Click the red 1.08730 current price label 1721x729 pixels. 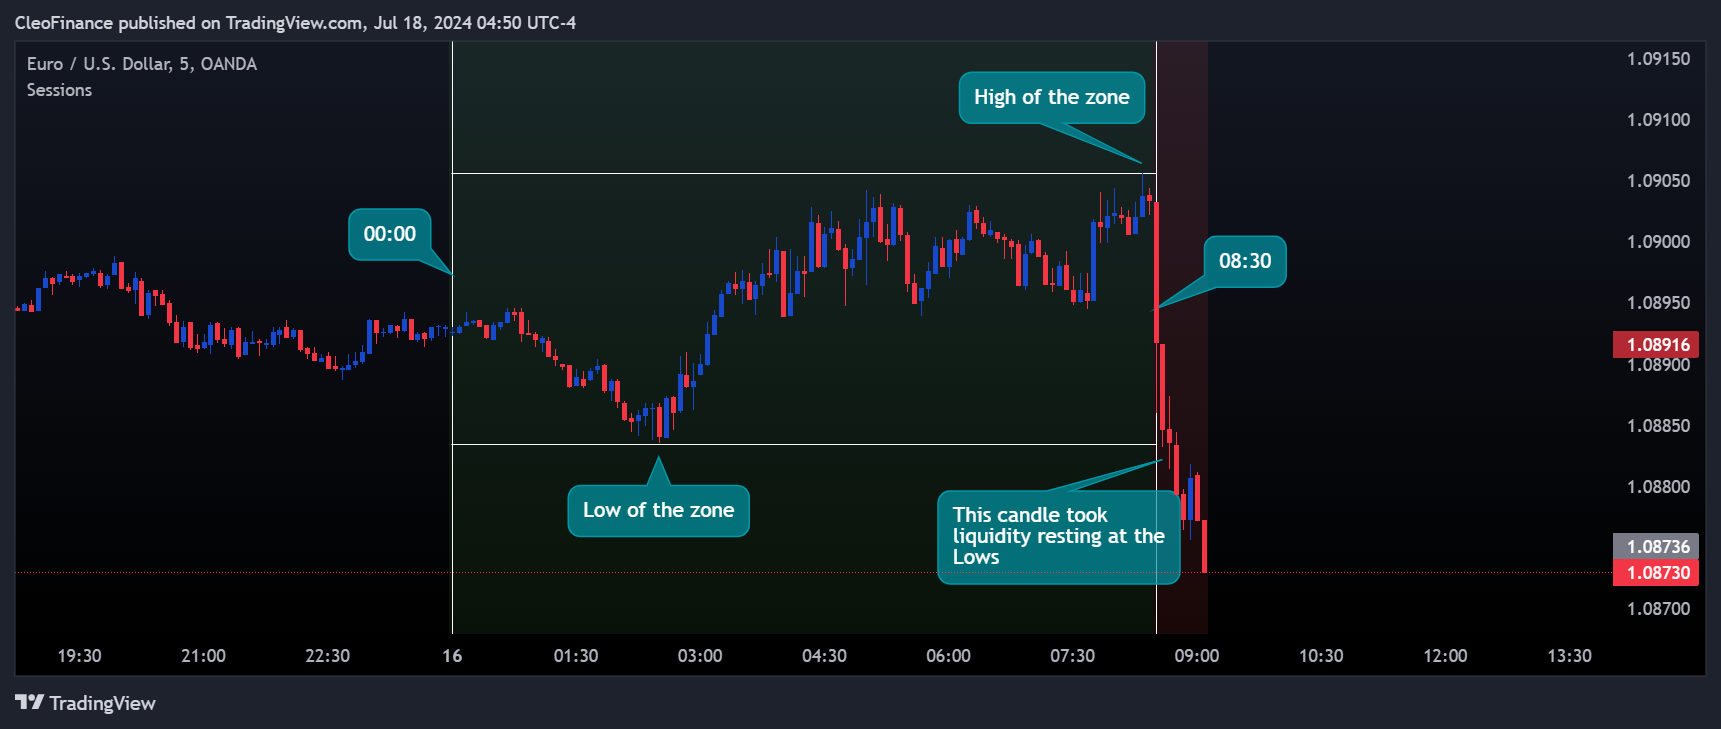coord(1656,573)
